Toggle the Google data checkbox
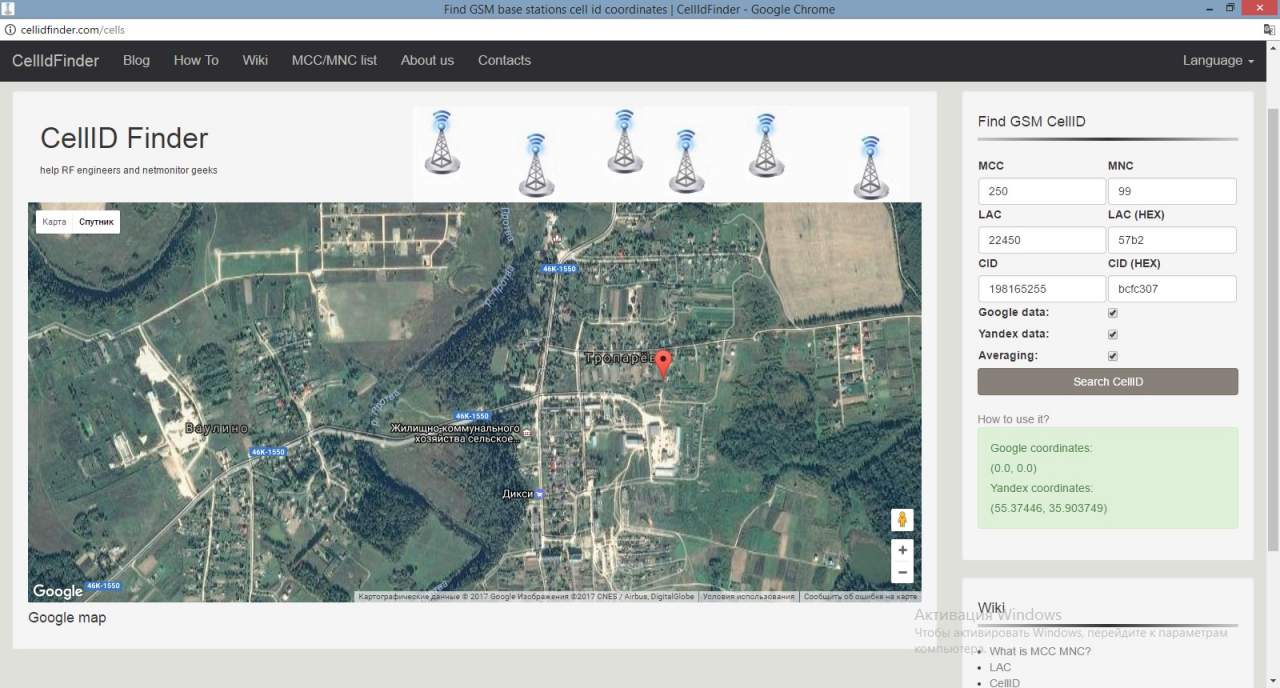The image size is (1280, 688). coord(1112,313)
